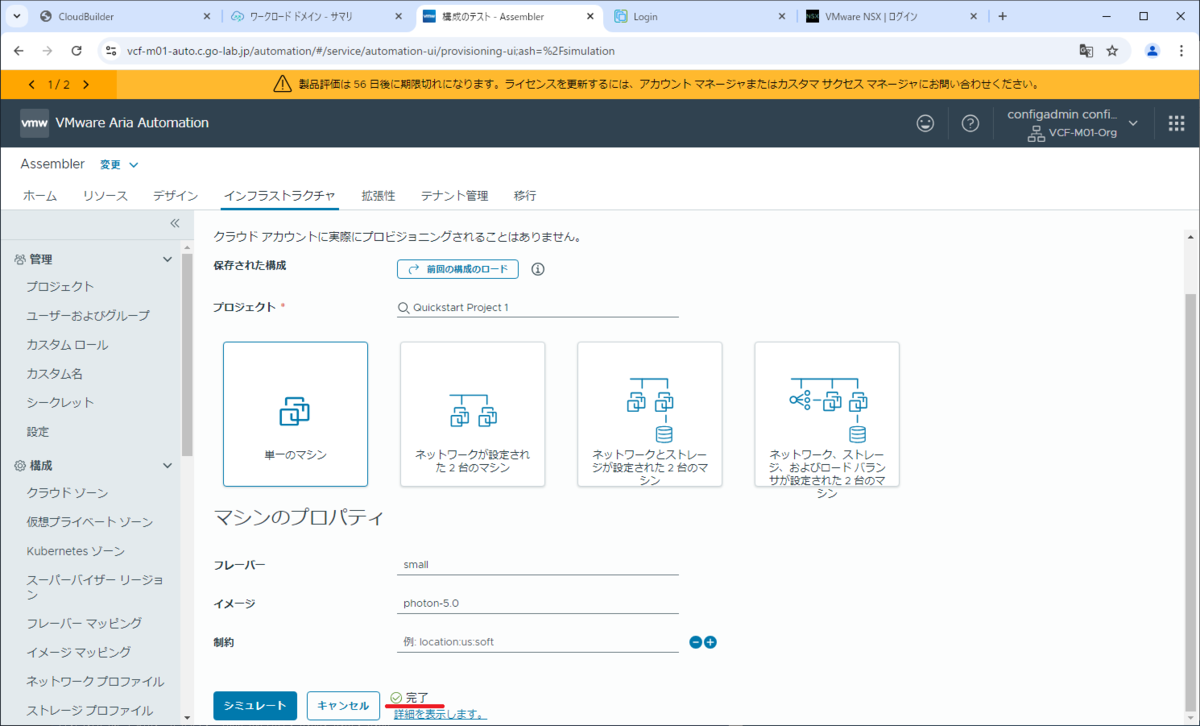
Task: Open the 移行 tab
Action: click(525, 195)
